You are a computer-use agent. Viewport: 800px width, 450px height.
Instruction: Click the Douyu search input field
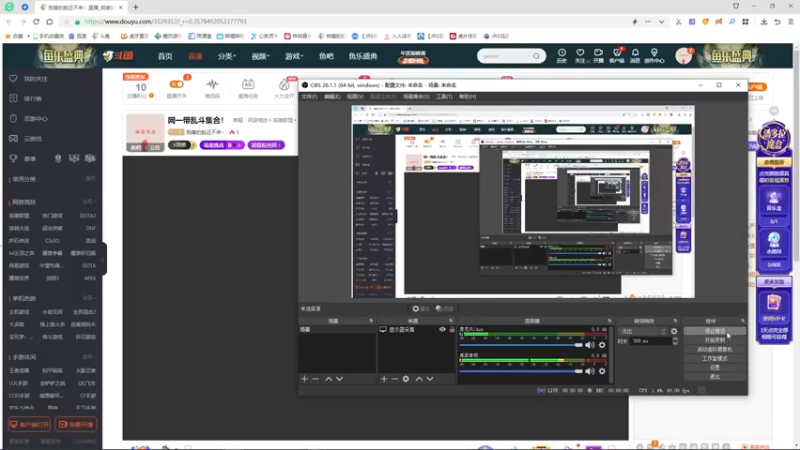tap(506, 56)
